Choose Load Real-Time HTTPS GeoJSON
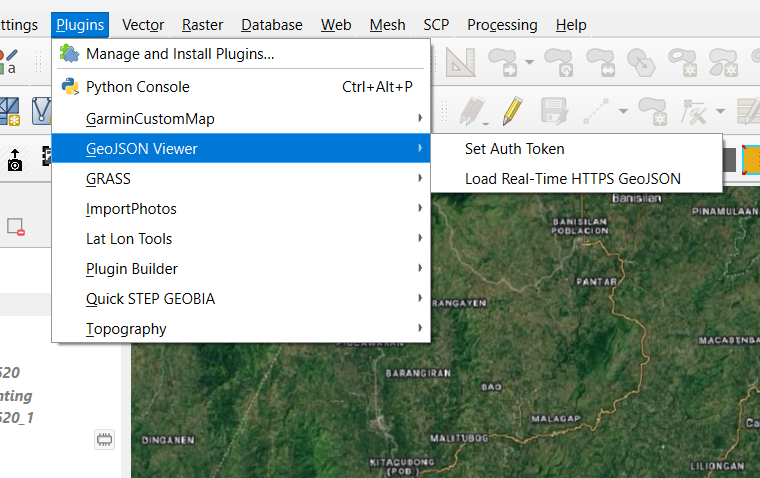The height and width of the screenshot is (478, 760). point(577,178)
